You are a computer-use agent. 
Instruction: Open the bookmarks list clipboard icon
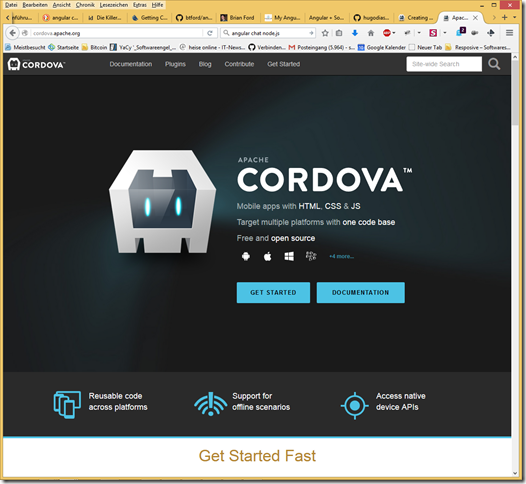click(x=339, y=33)
